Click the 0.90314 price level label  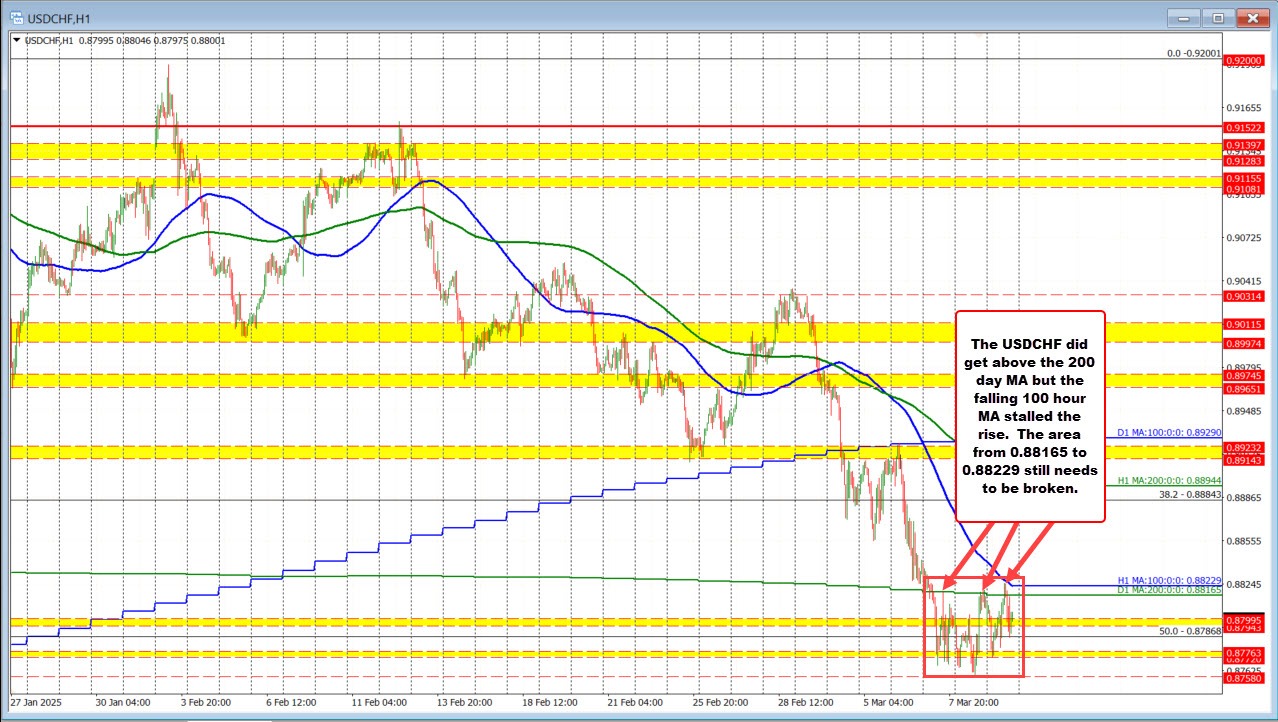(x=1246, y=297)
